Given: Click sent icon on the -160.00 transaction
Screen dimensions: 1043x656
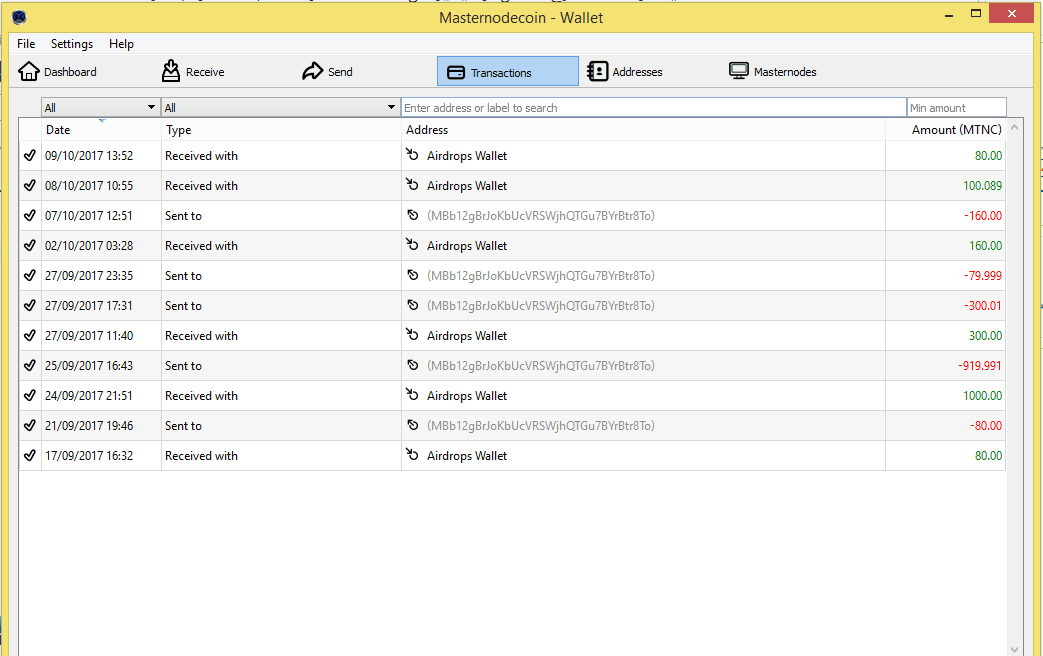Looking at the screenshot, I should point(412,215).
